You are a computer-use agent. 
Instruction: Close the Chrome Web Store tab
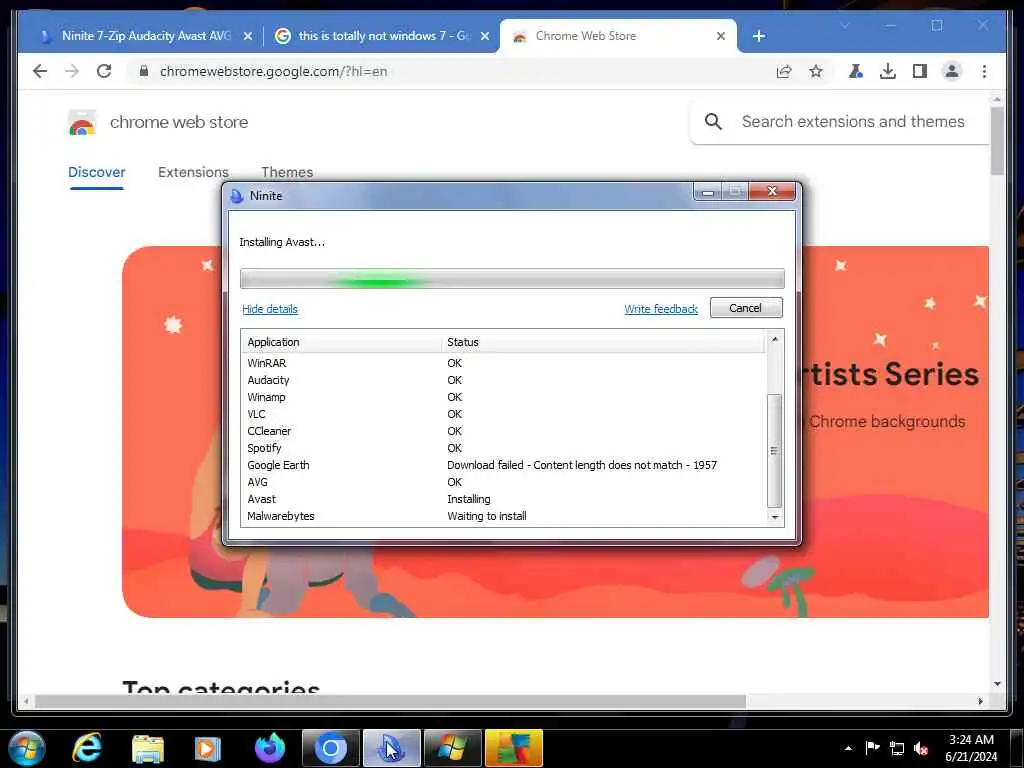[720, 36]
